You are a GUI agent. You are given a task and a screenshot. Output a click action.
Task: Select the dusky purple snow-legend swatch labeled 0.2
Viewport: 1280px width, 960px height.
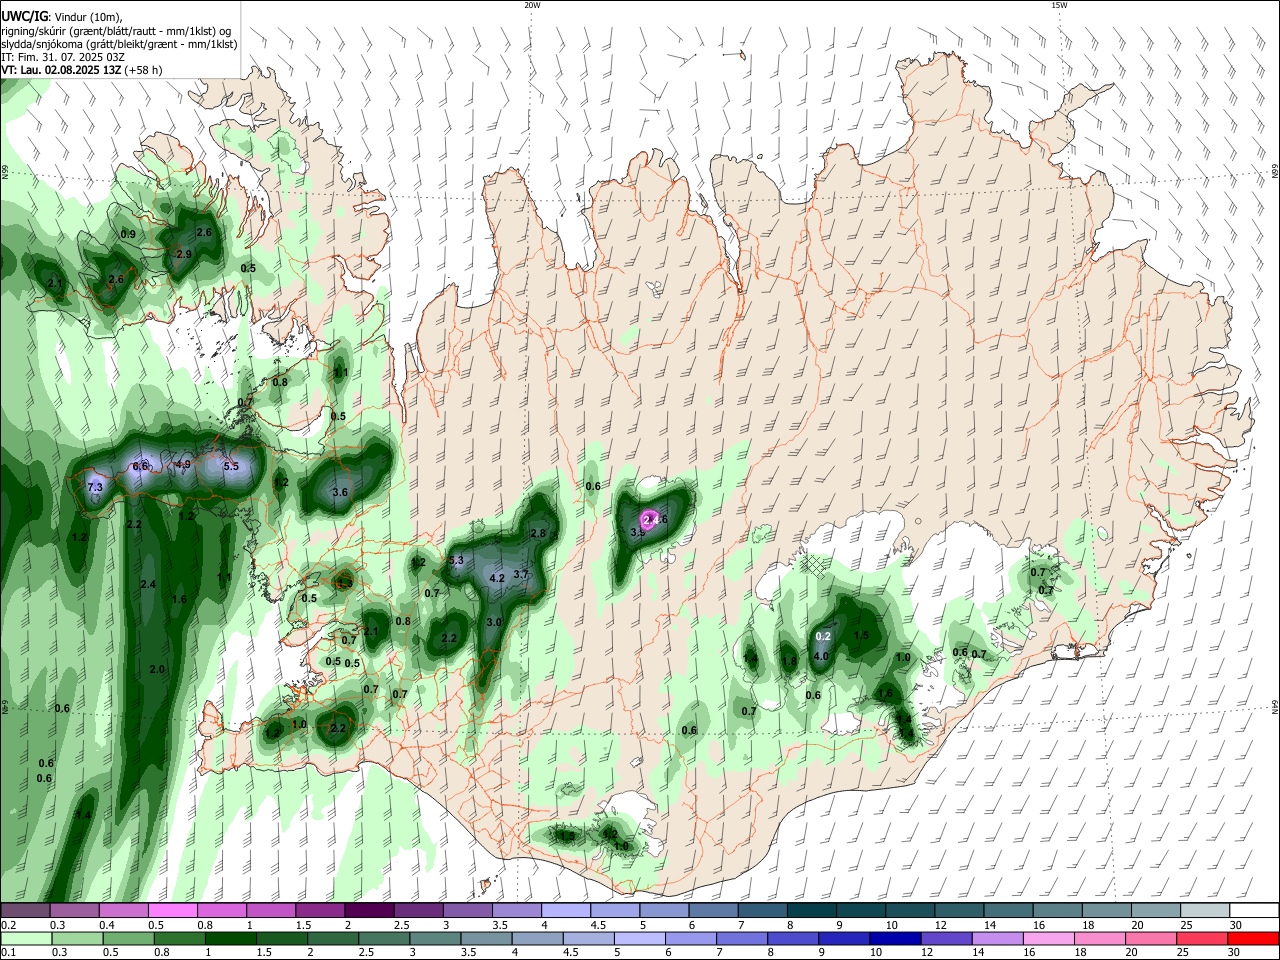pyautogui.click(x=25, y=911)
